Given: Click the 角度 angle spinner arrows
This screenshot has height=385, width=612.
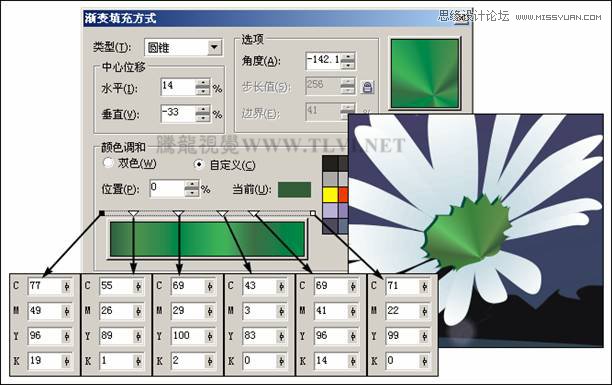Looking at the screenshot, I should [x=347, y=61].
